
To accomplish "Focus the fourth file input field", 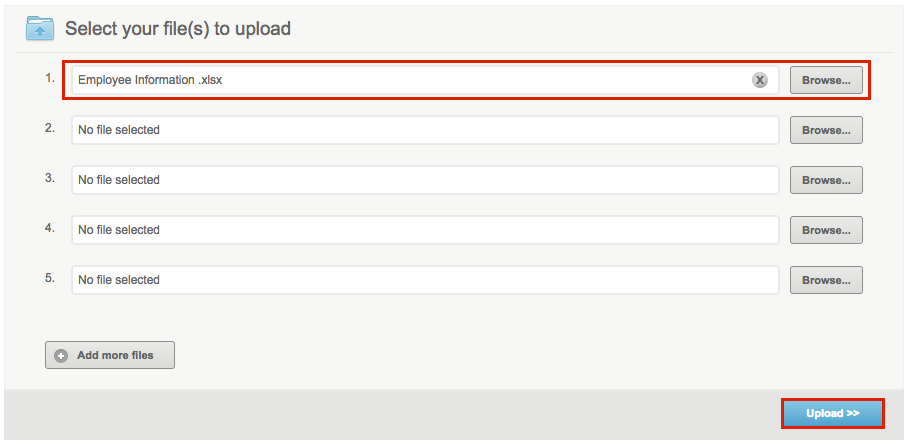I will [425, 230].
